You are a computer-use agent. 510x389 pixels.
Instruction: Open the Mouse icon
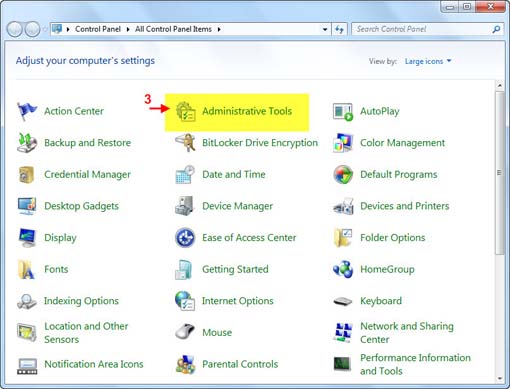(x=185, y=331)
